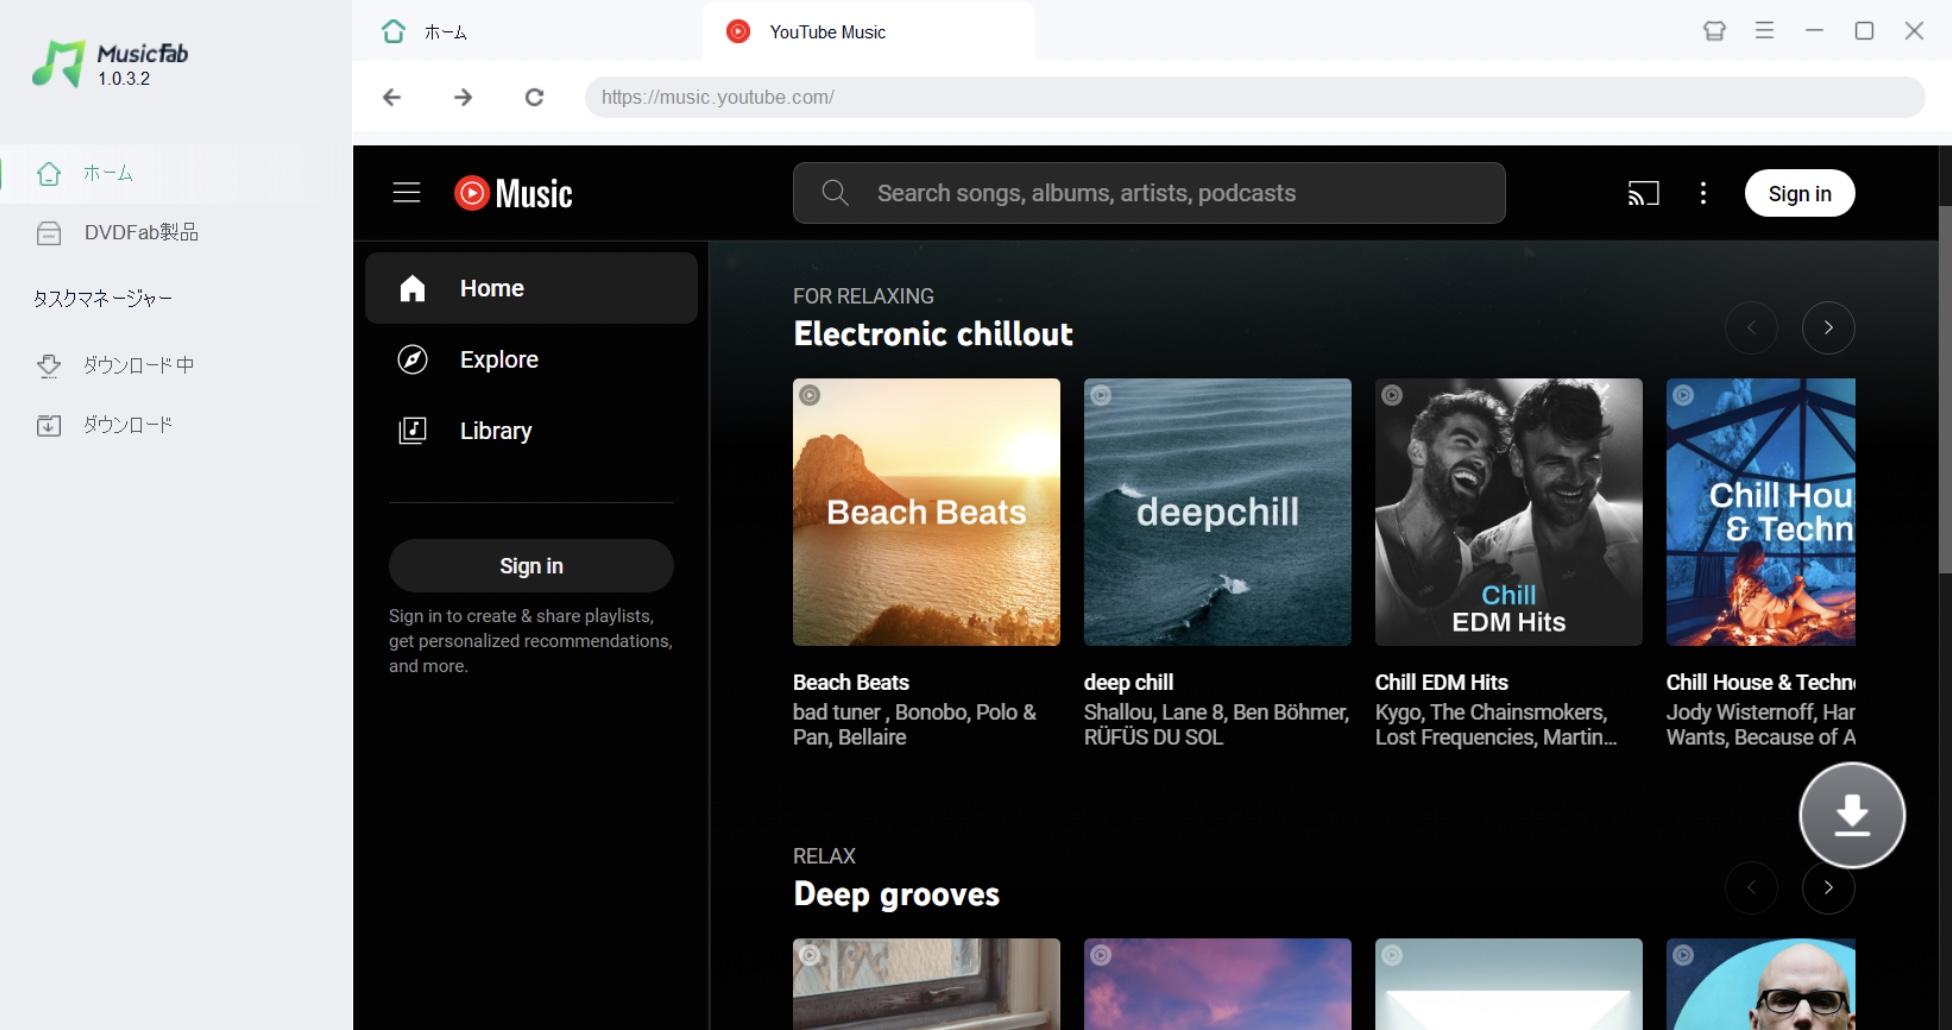Click the Beach Beats title link
The height and width of the screenshot is (1030, 1952).
[851, 682]
